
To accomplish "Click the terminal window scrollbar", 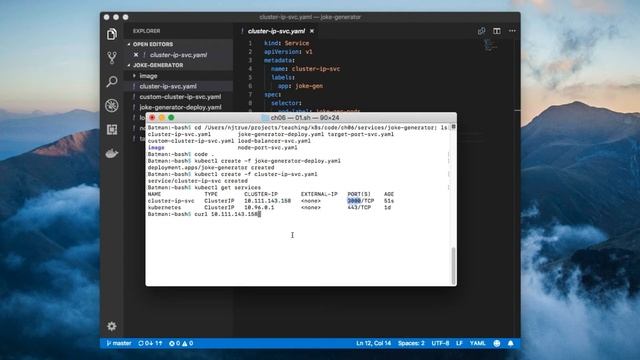I will 453,265.
